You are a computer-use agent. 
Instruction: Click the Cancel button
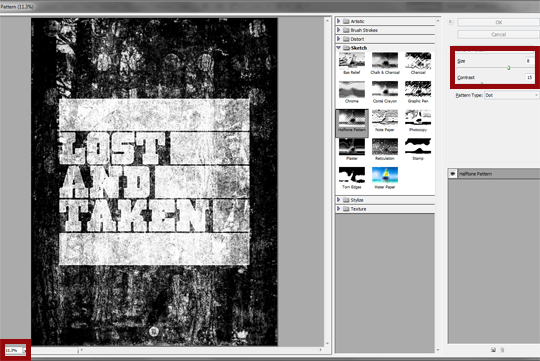(498, 34)
